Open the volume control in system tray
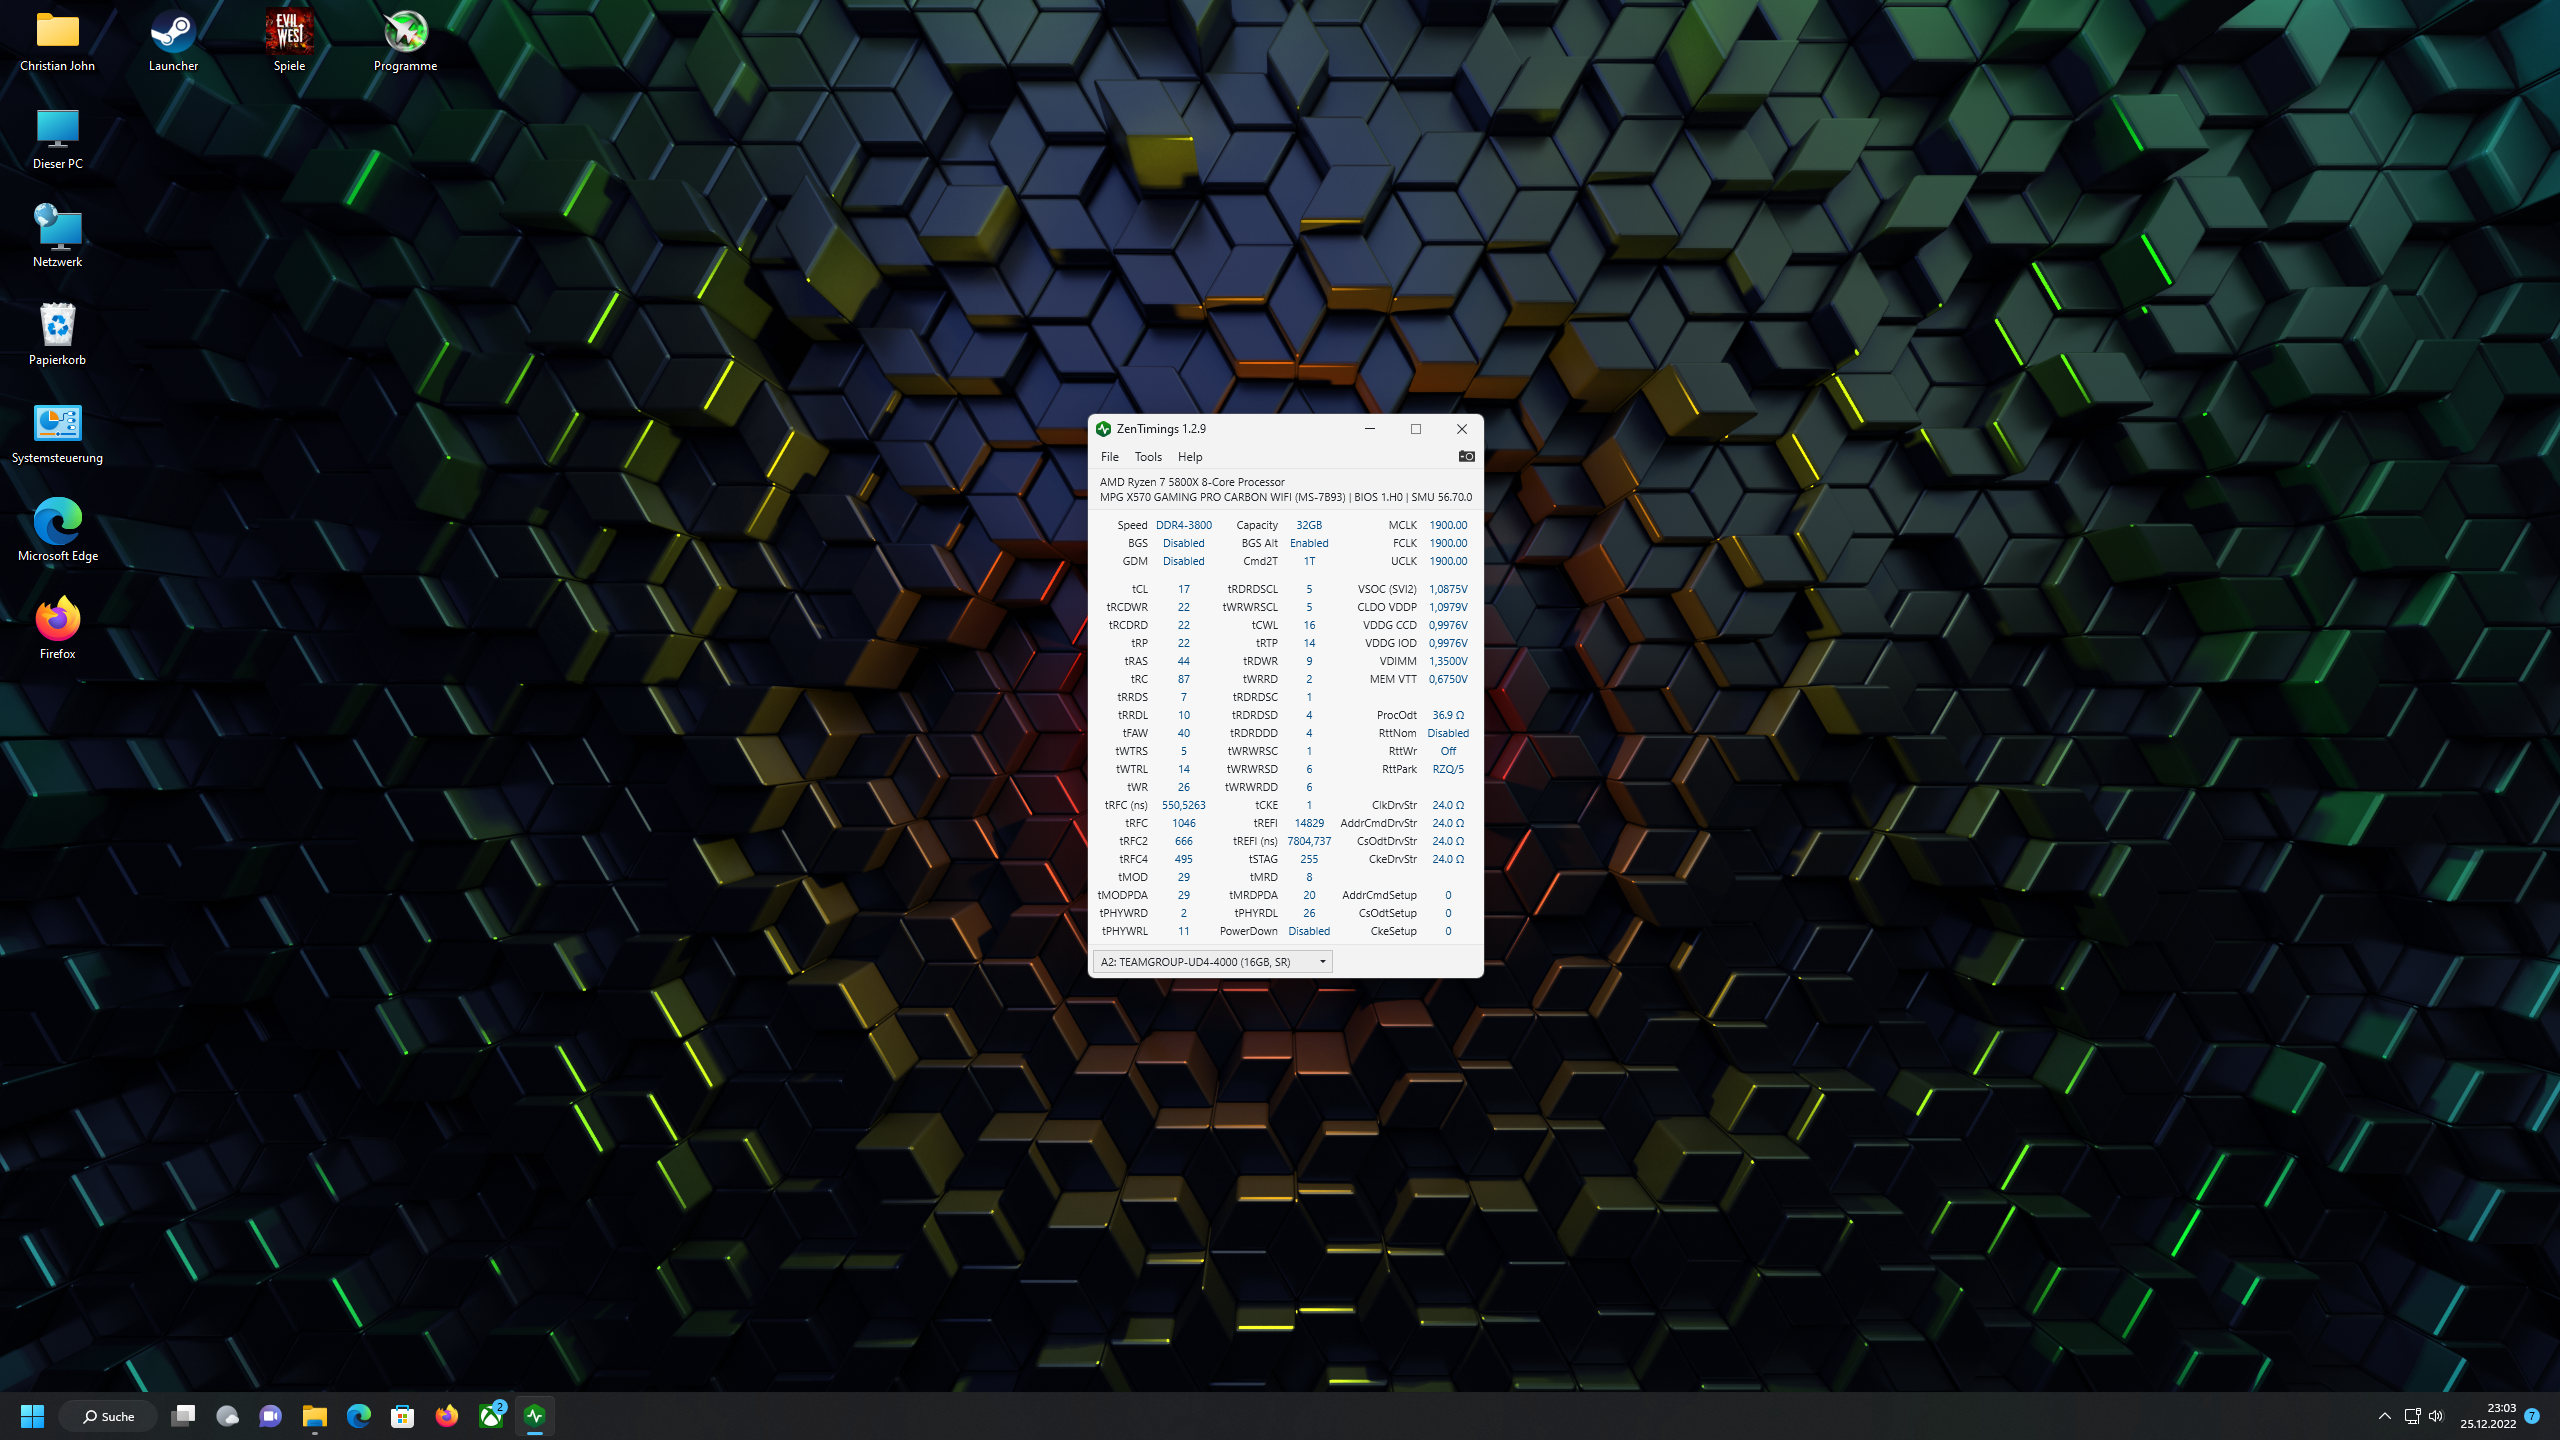Viewport: 2560px width, 1440px height. click(2436, 1416)
